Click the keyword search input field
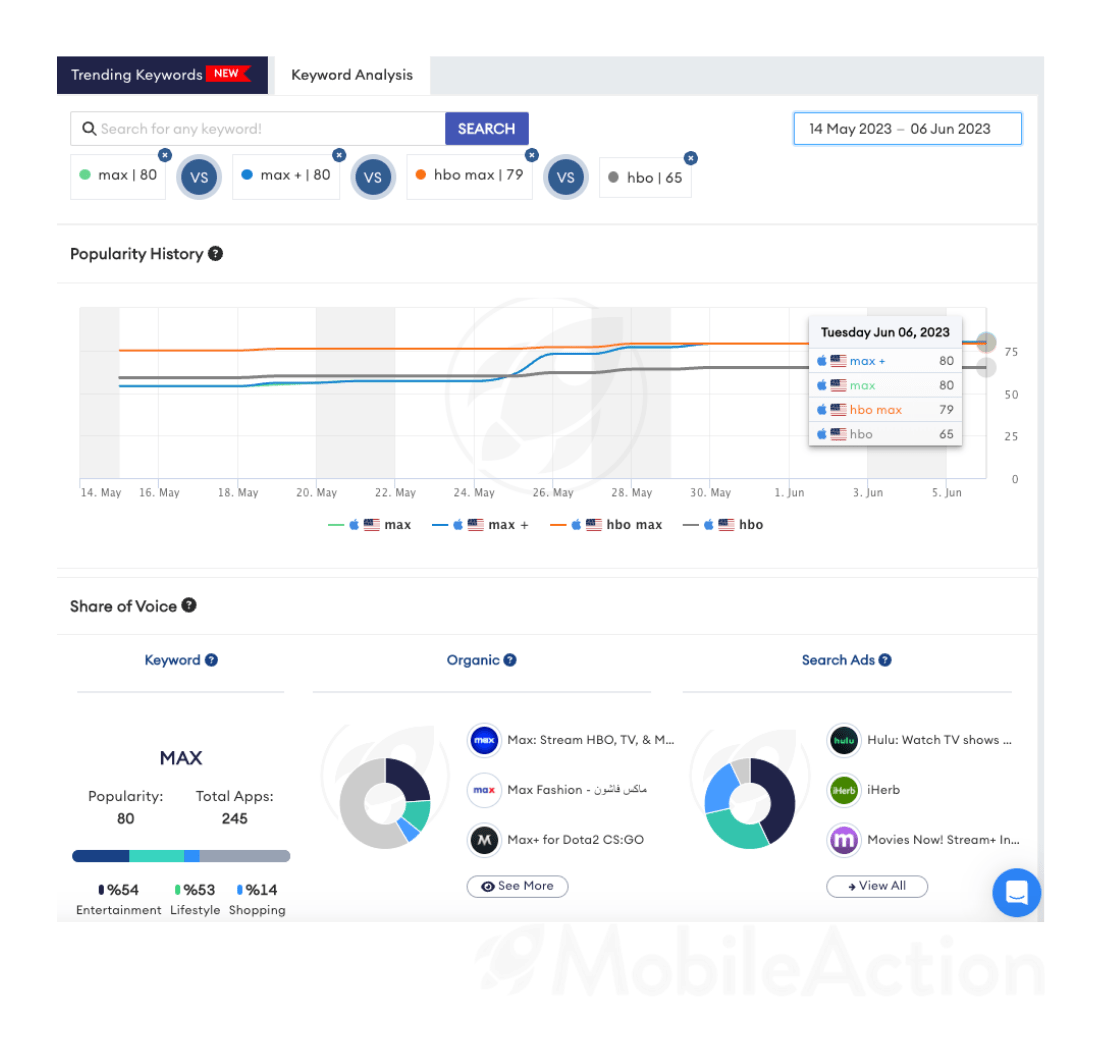 coord(258,129)
